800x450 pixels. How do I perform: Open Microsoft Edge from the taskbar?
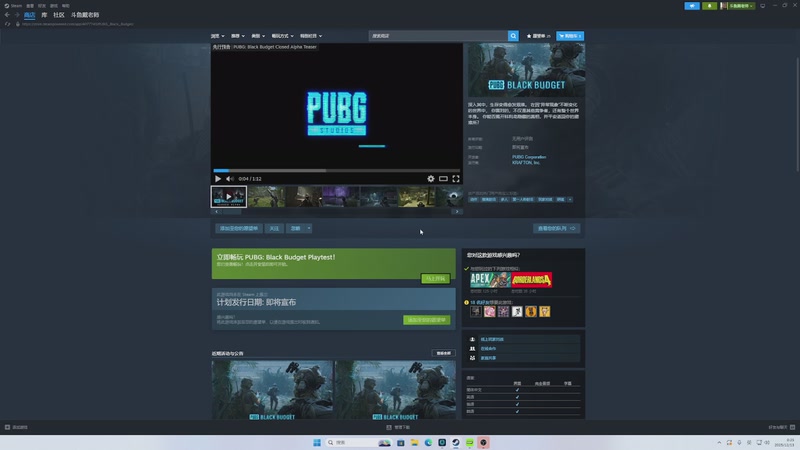click(x=428, y=442)
